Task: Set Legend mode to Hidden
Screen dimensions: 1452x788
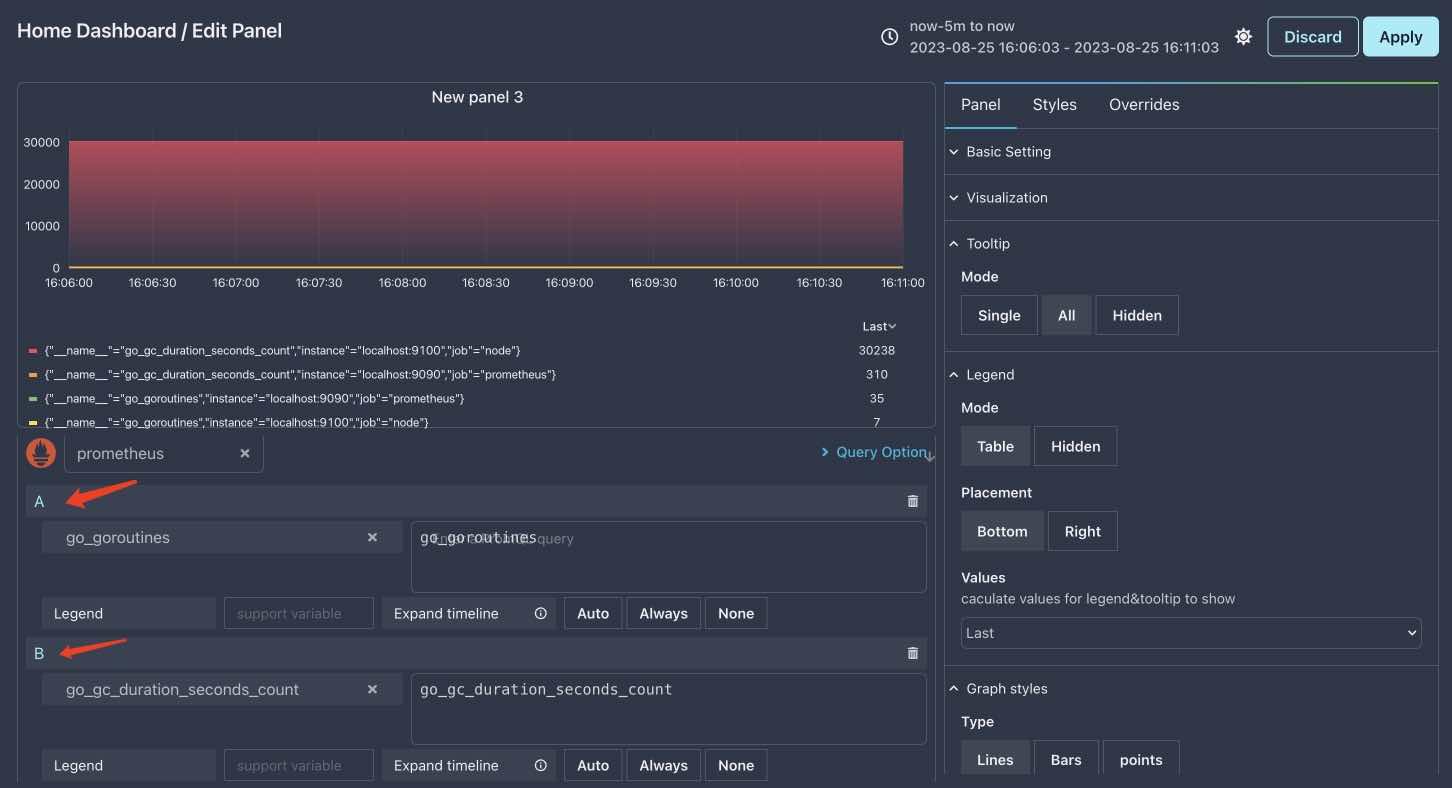Action: point(1075,446)
